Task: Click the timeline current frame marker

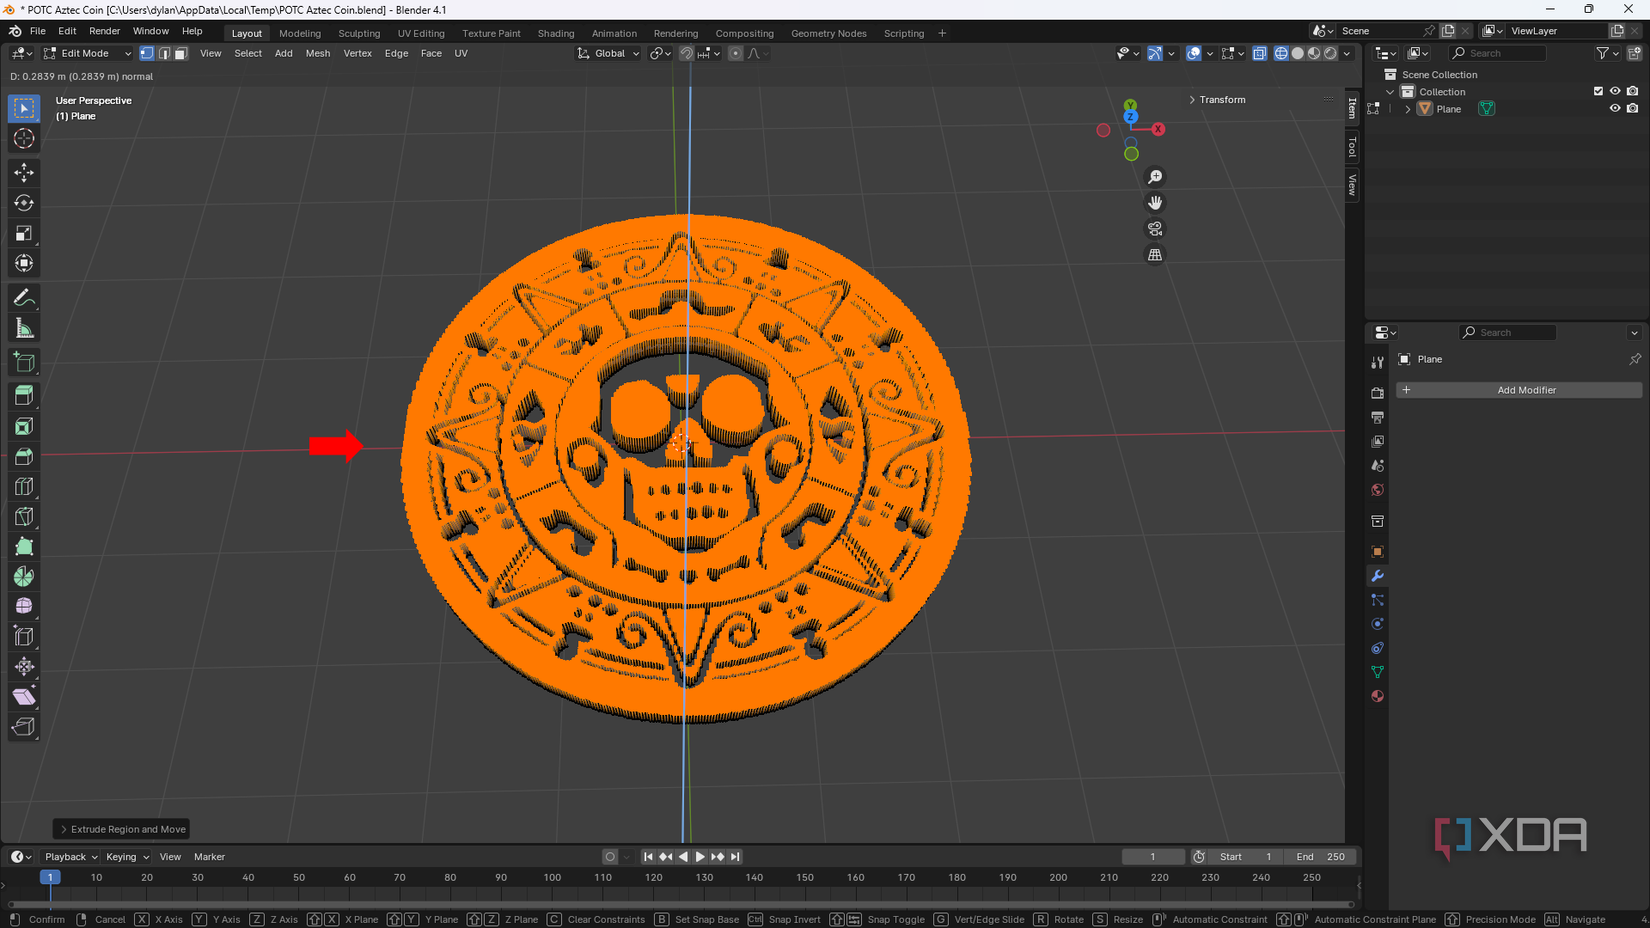Action: [x=50, y=877]
